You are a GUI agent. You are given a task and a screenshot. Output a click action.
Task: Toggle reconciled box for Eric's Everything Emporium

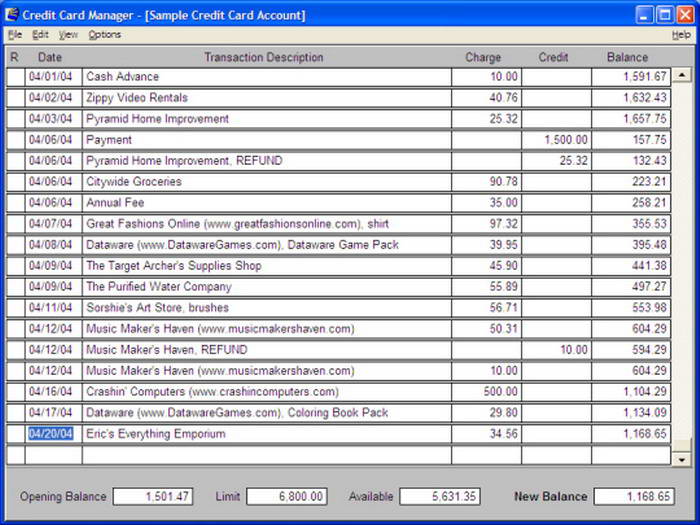point(16,433)
